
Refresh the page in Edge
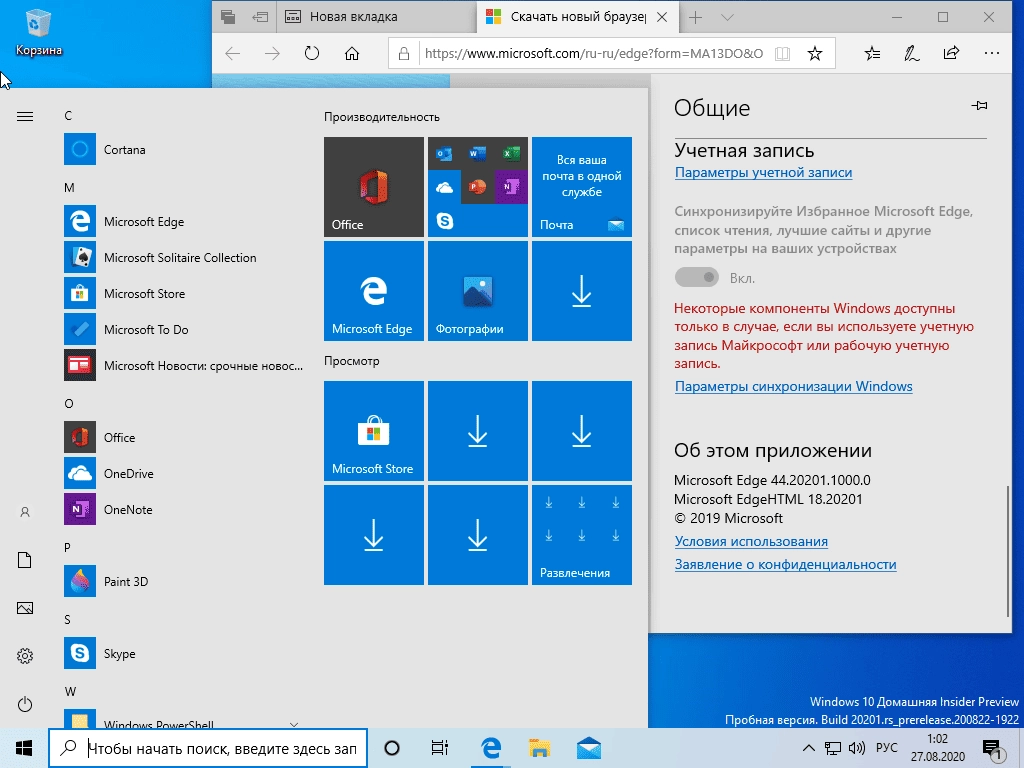coord(312,54)
